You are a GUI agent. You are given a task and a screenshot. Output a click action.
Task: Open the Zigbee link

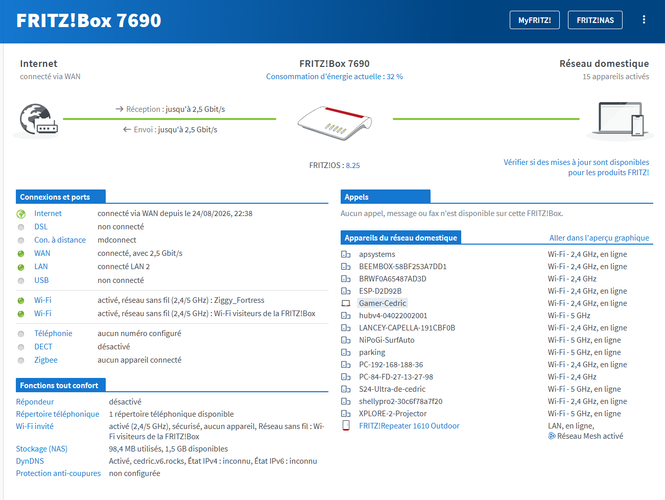(46, 360)
